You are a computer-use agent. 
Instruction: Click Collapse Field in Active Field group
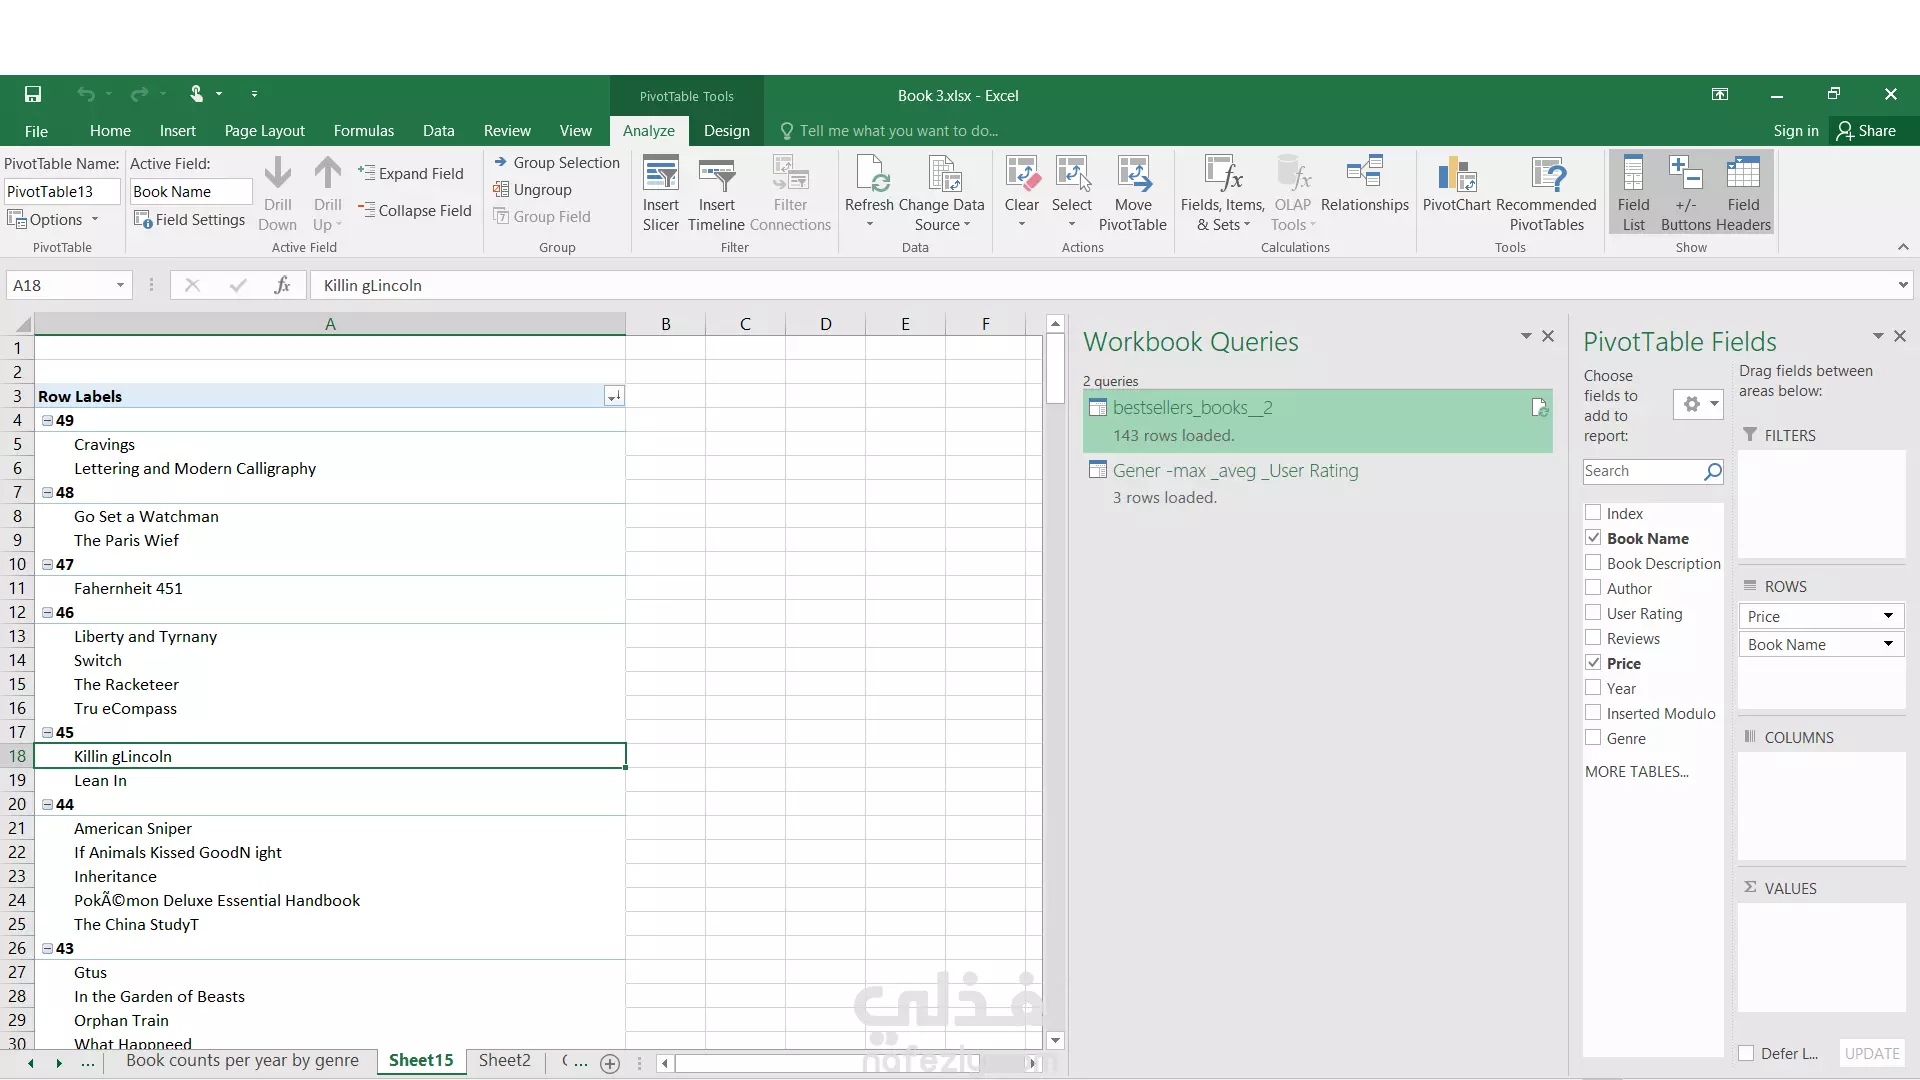click(414, 210)
